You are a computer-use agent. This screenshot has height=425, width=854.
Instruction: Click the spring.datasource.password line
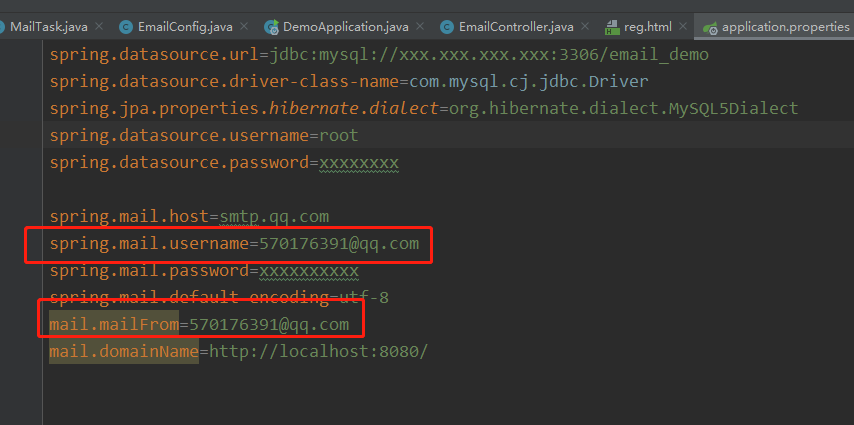click(x=224, y=162)
